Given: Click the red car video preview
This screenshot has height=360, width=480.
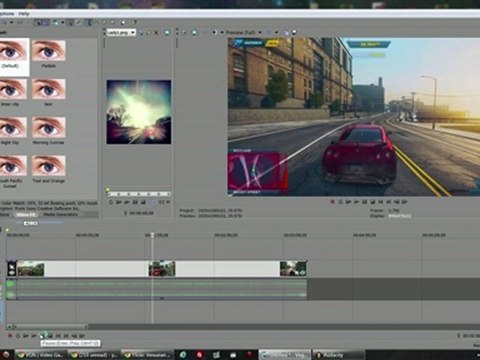Looking at the screenshot, I should click(x=354, y=117).
